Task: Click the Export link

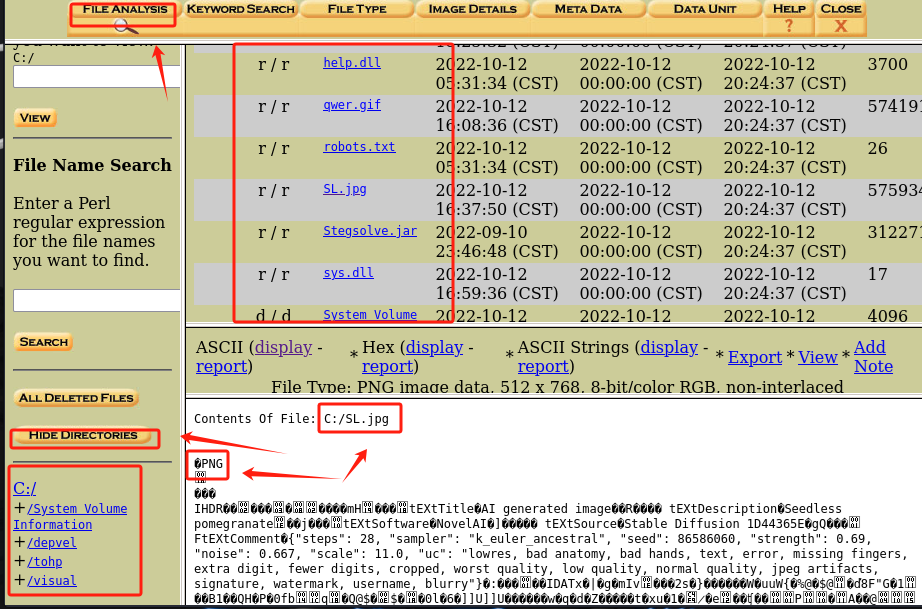Action: (755, 357)
